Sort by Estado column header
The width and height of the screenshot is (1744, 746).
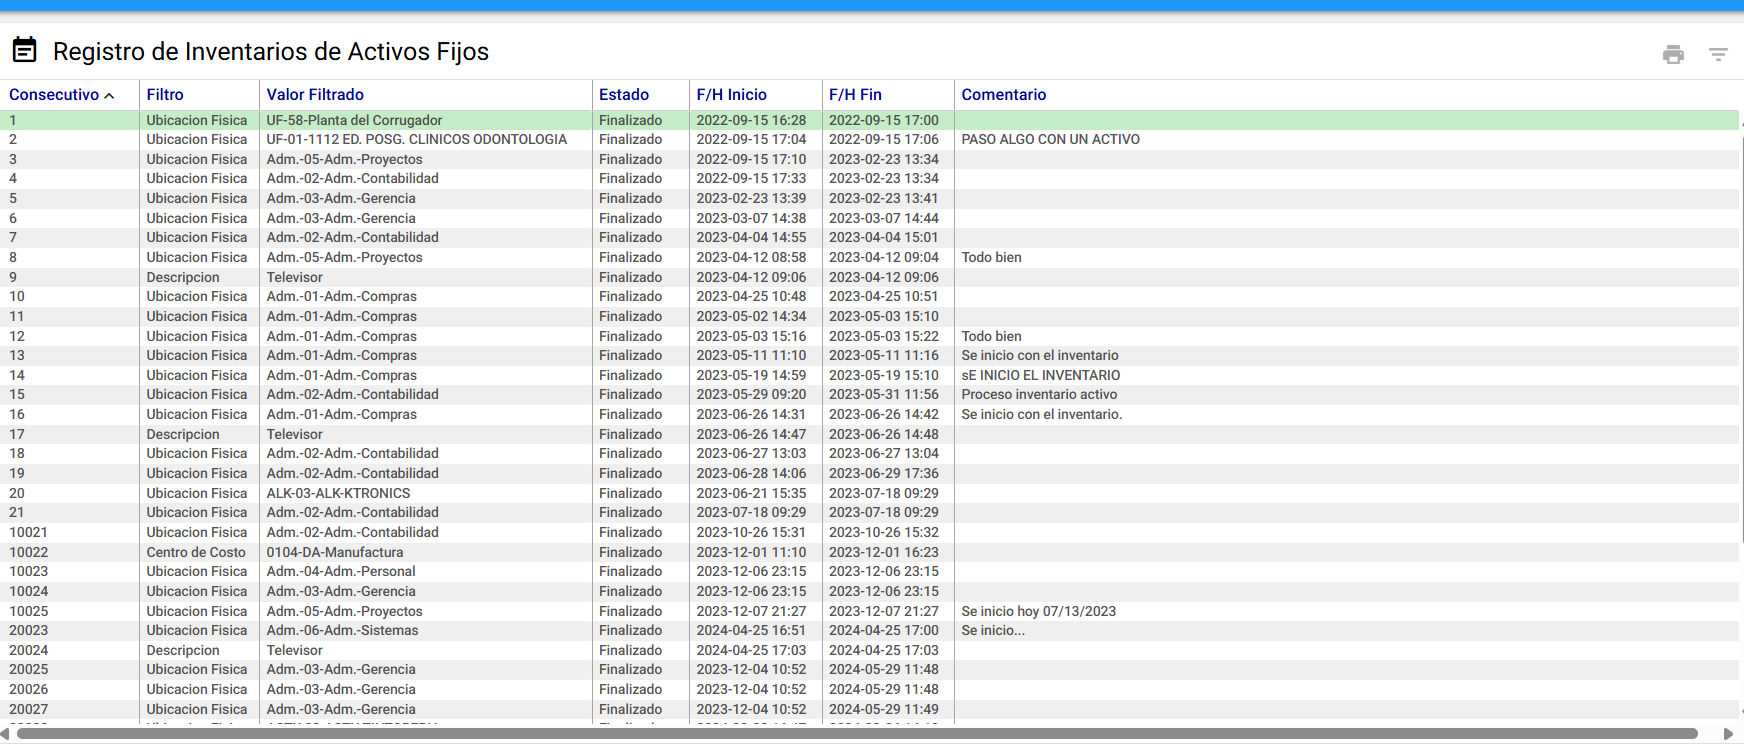point(624,95)
